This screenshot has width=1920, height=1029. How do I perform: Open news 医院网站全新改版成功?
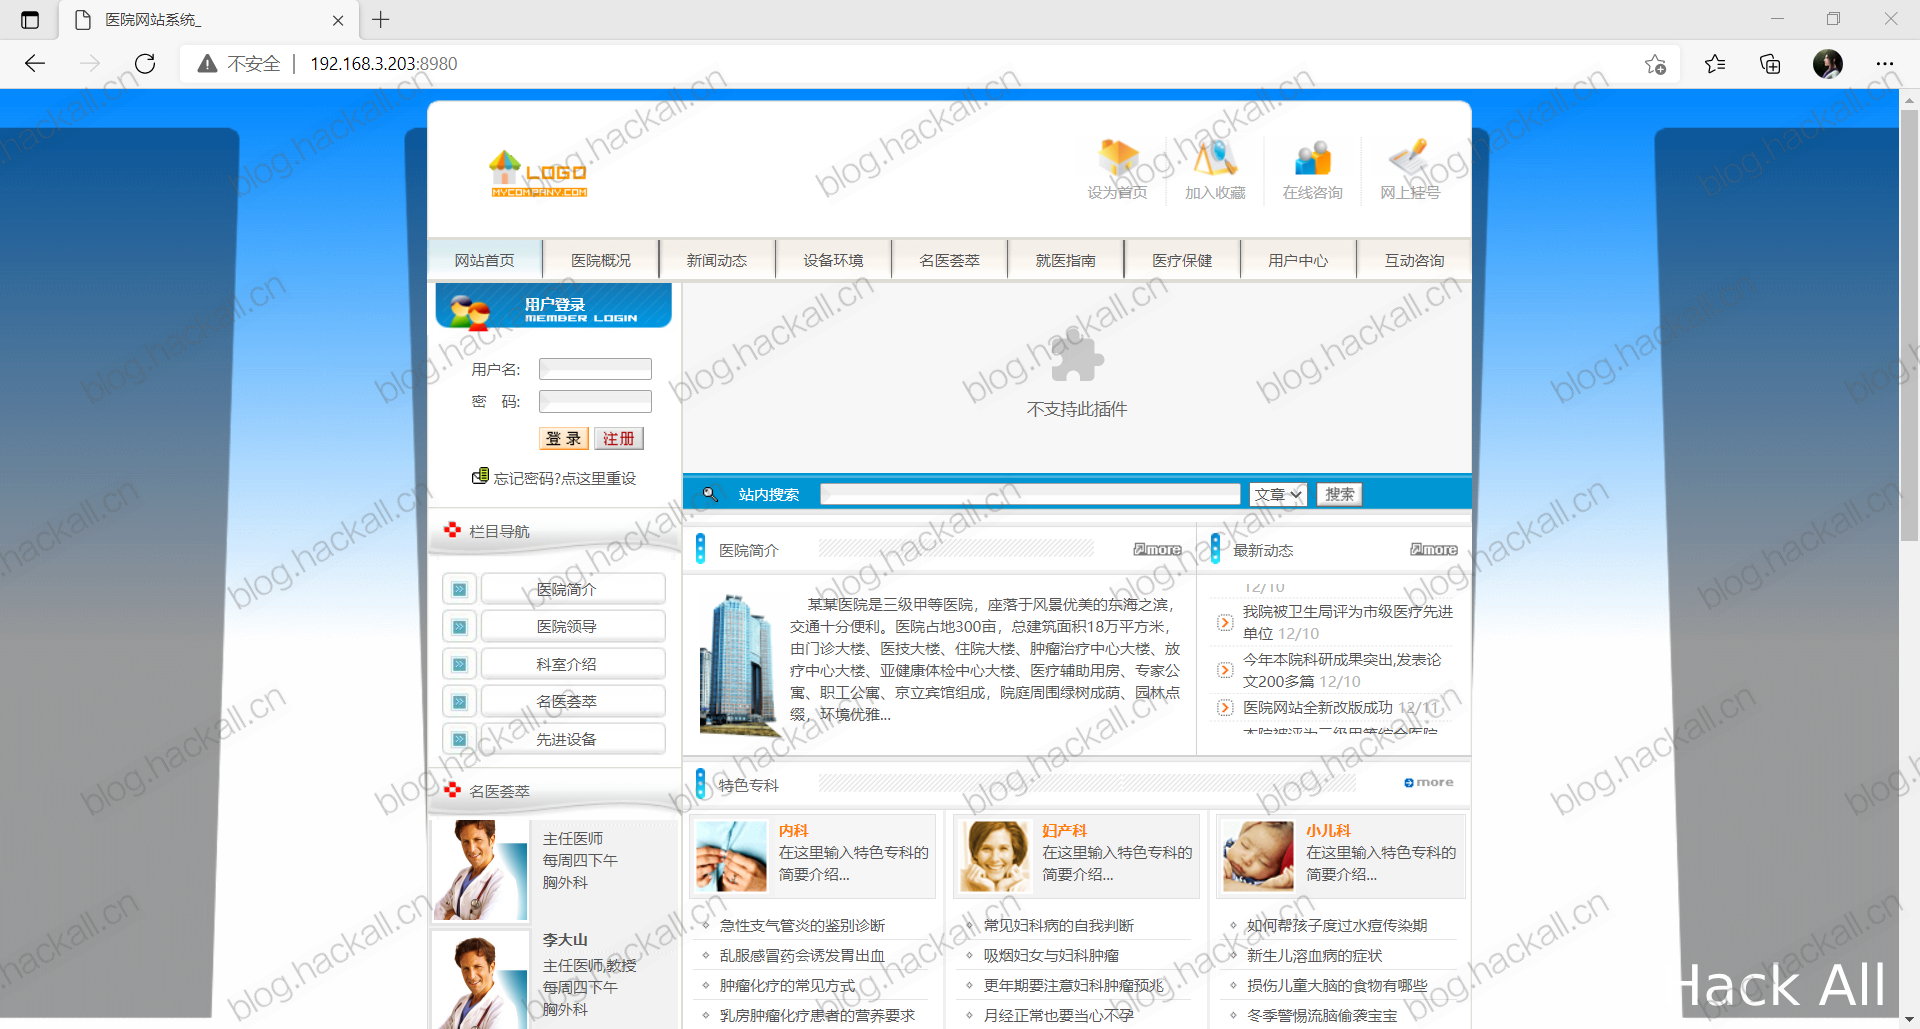(x=1317, y=707)
